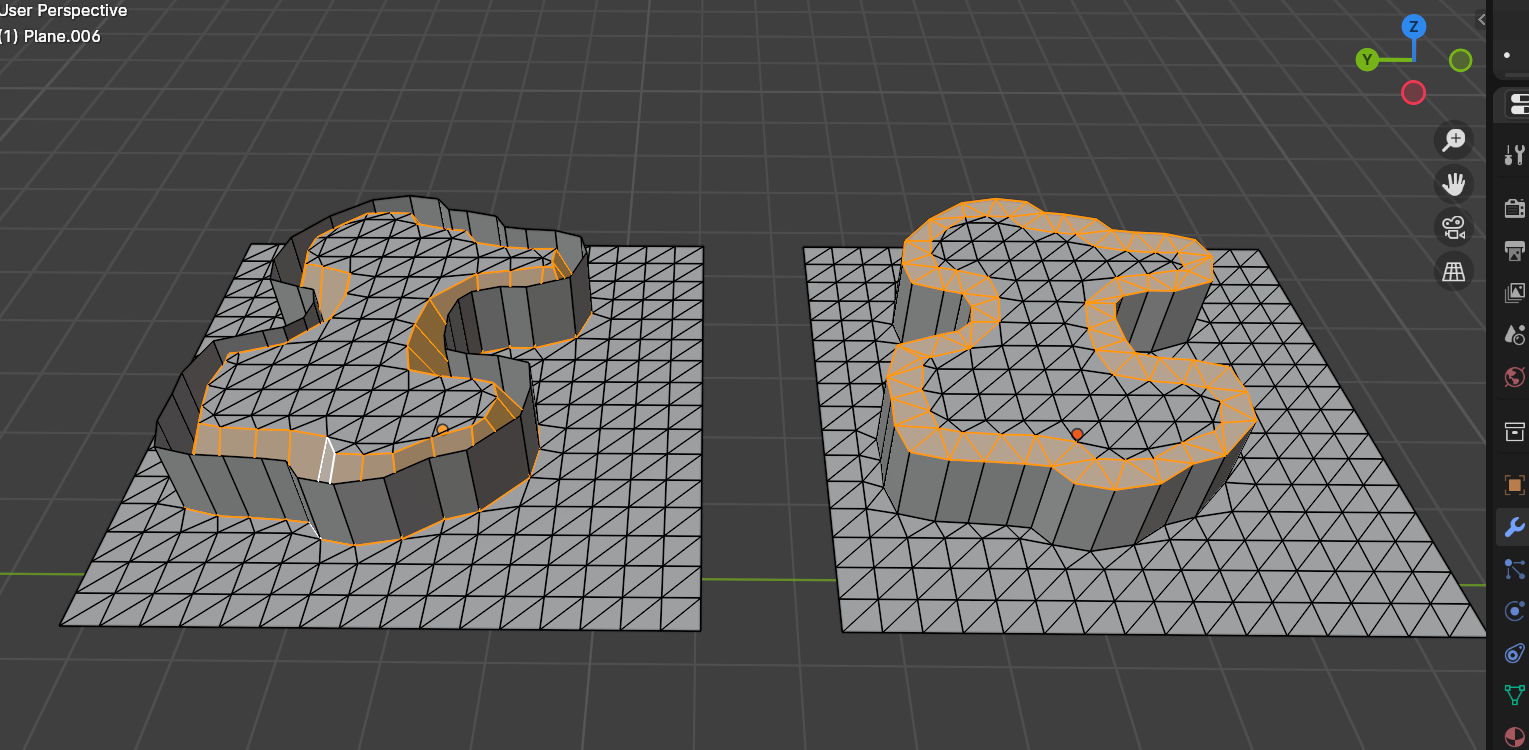Screen dimensions: 1529x750
Task: Open the Modifiers wrench tab
Action: pyautogui.click(x=1514, y=527)
